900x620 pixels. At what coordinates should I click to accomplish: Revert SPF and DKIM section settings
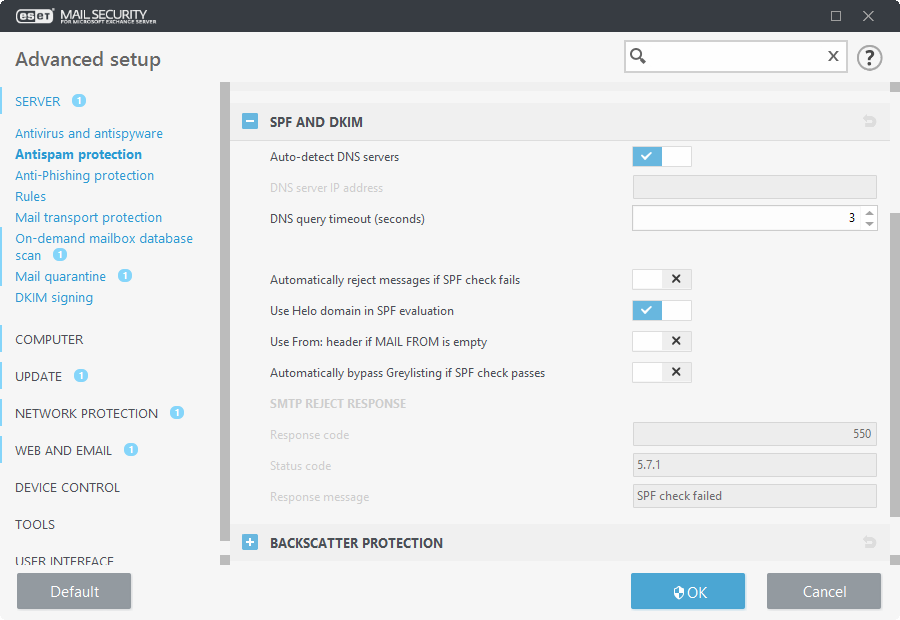tap(869, 122)
